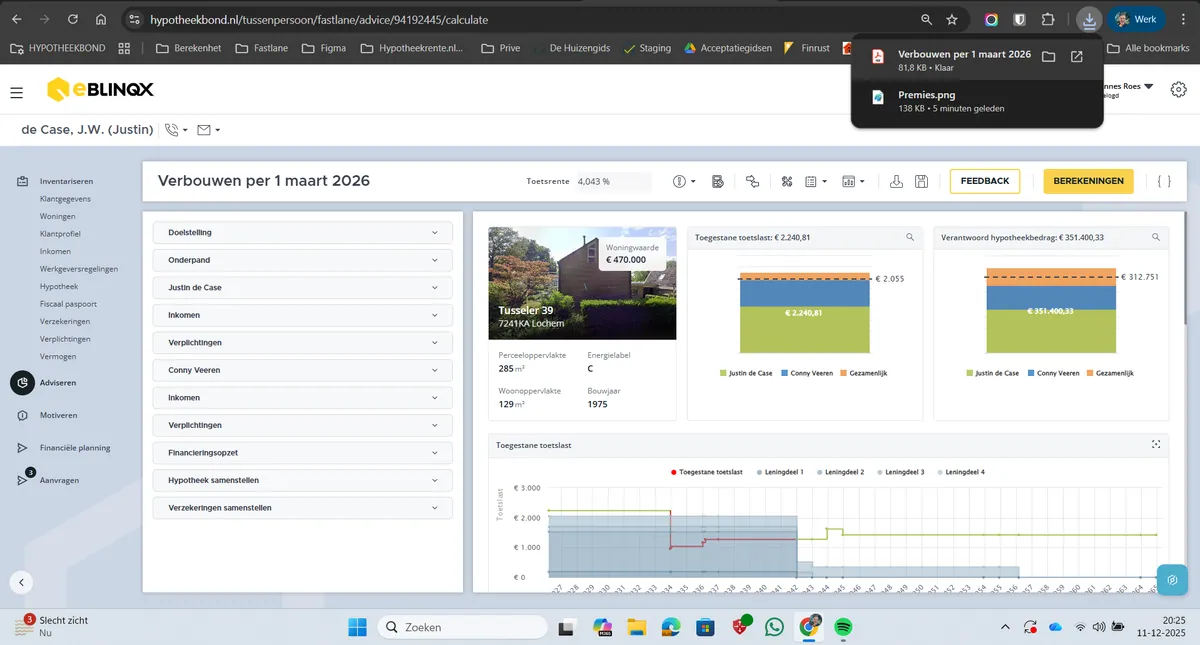Click the Toetsrente input field
The height and width of the screenshot is (645, 1200).
tap(613, 182)
